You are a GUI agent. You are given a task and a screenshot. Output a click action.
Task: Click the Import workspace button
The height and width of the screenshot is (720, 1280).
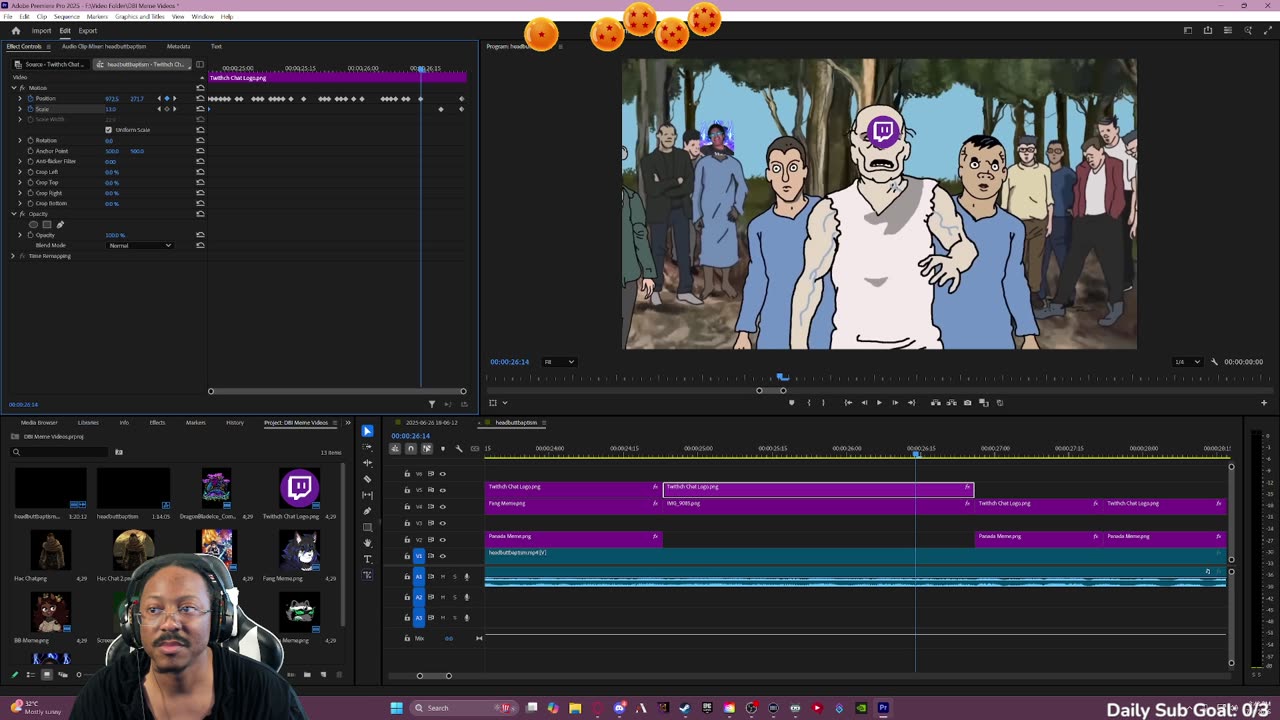click(x=41, y=30)
